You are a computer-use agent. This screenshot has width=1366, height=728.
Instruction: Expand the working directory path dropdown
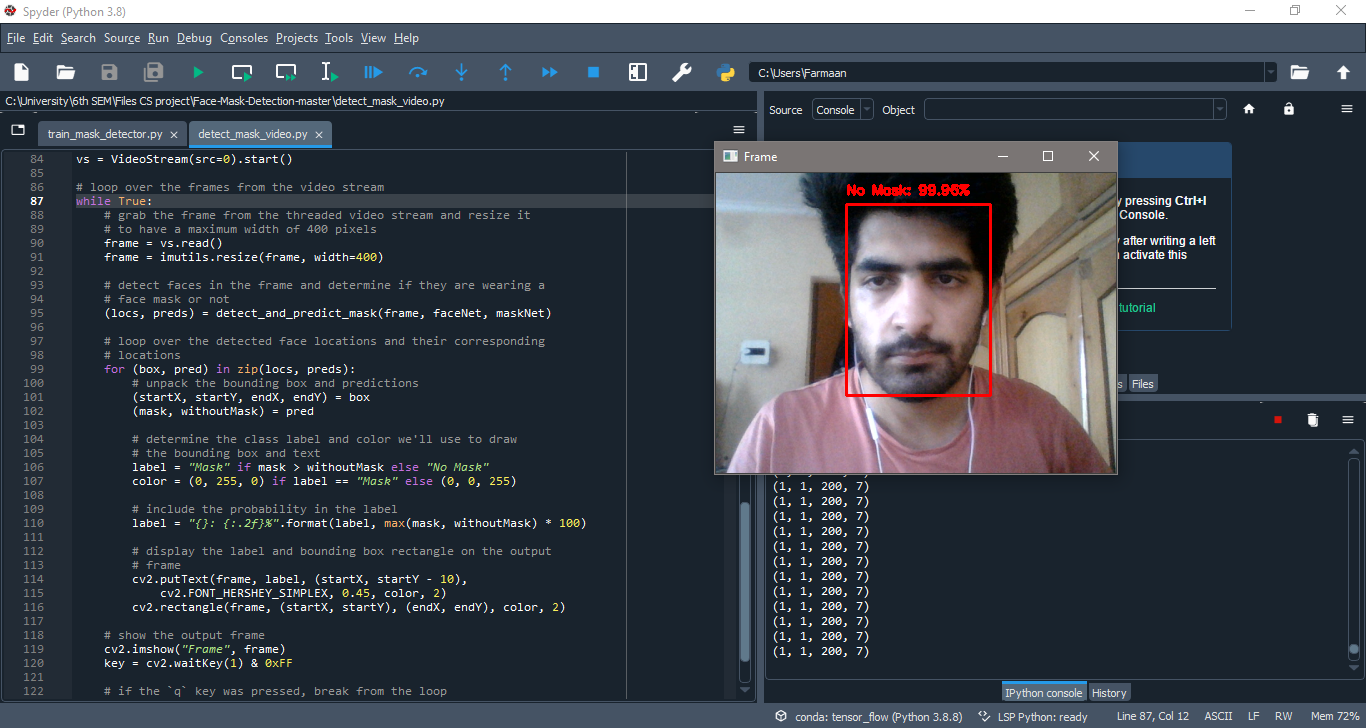click(x=1270, y=72)
